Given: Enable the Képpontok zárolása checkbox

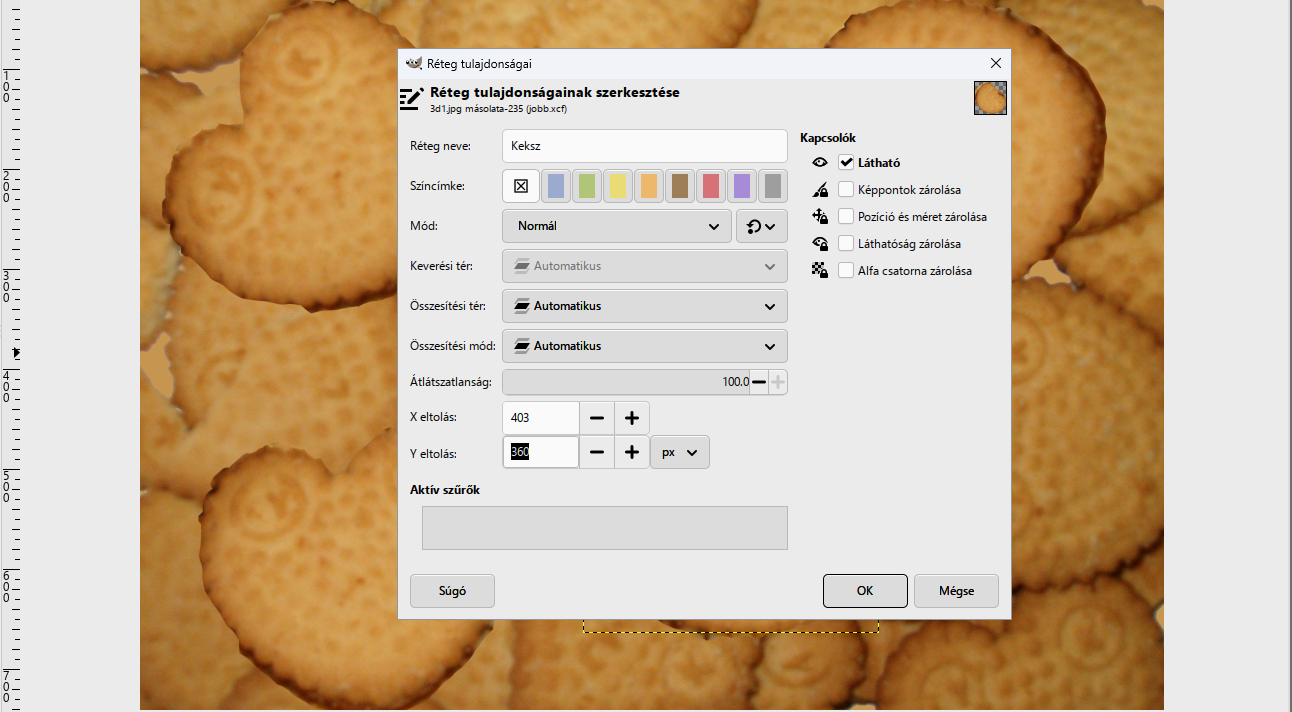Looking at the screenshot, I should [846, 189].
